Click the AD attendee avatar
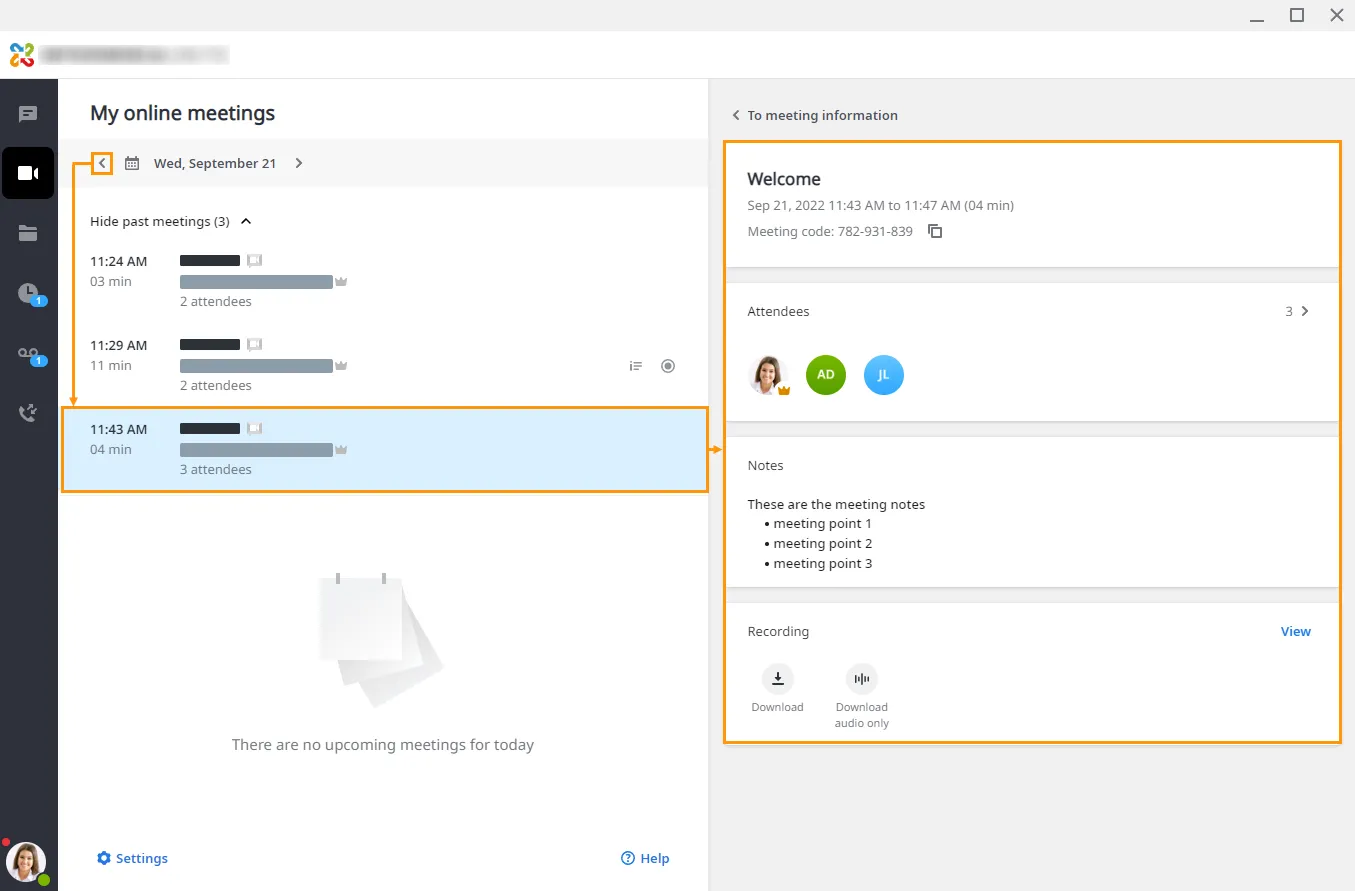 pyautogui.click(x=826, y=375)
